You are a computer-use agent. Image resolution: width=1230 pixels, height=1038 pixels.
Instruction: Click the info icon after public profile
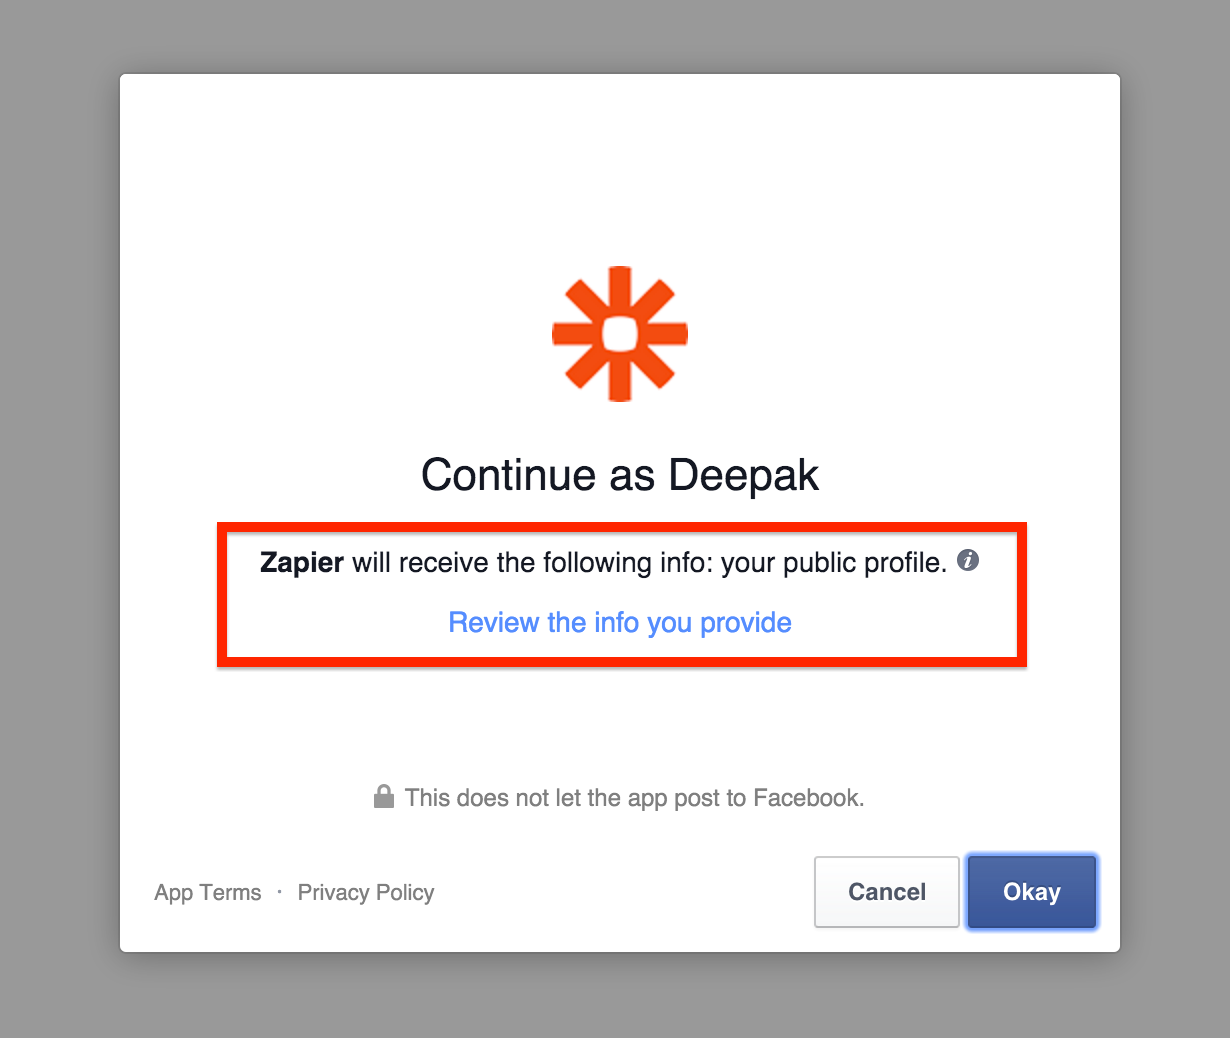click(x=968, y=560)
